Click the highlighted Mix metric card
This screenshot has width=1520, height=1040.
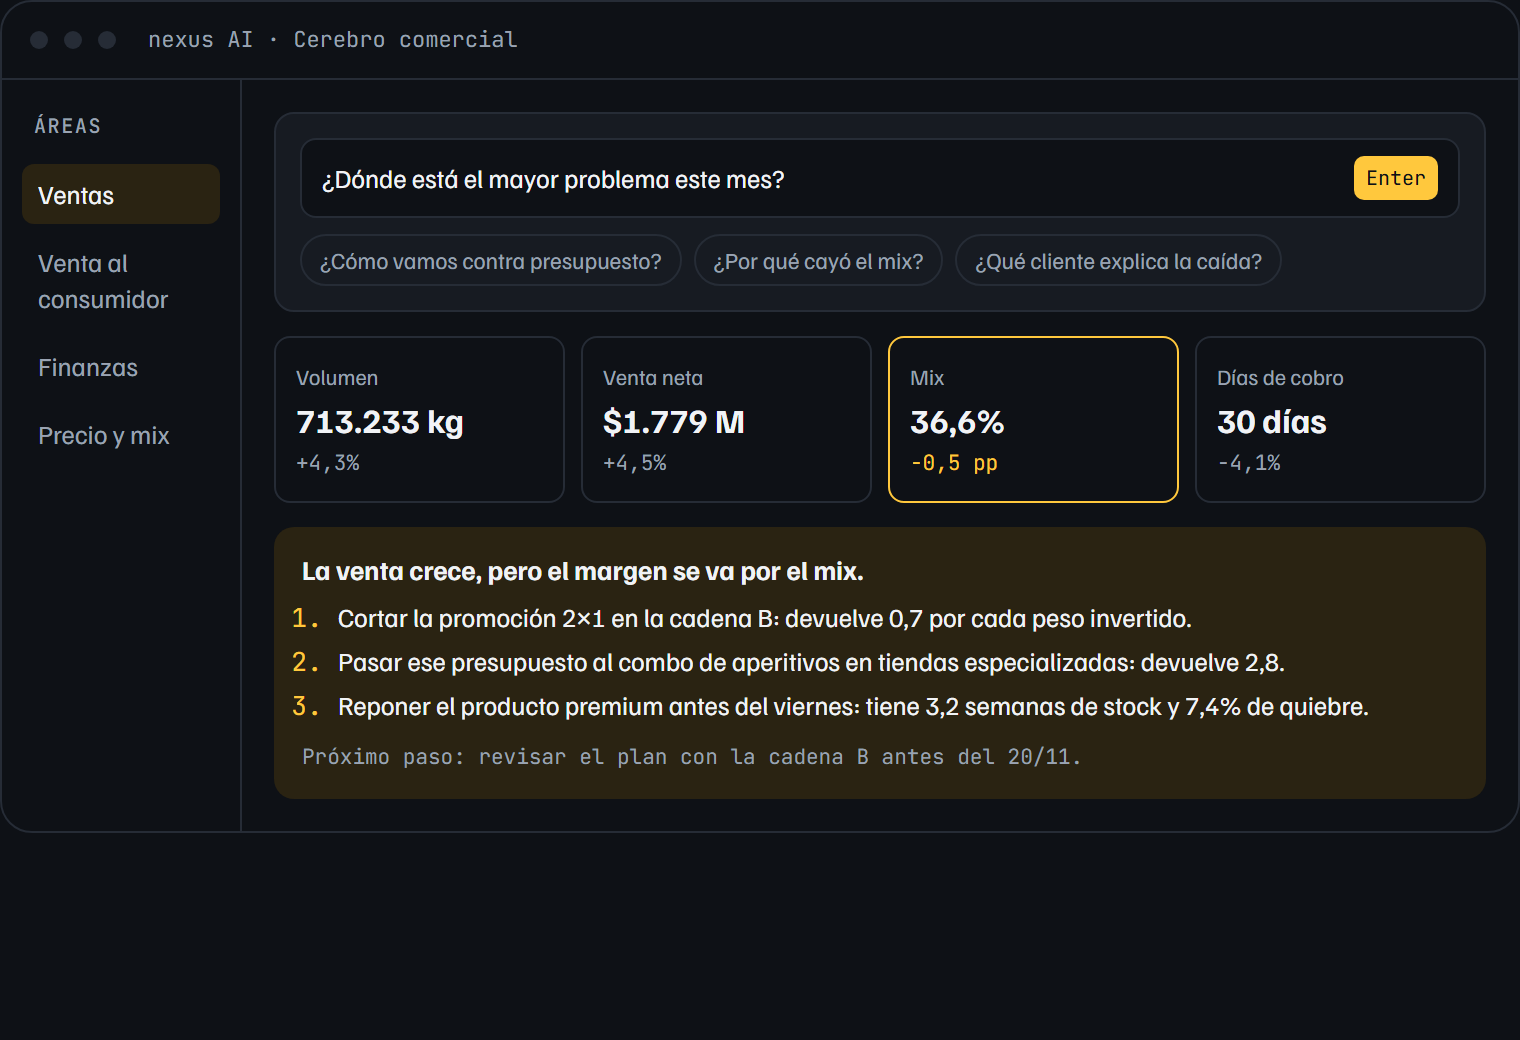click(x=1033, y=419)
